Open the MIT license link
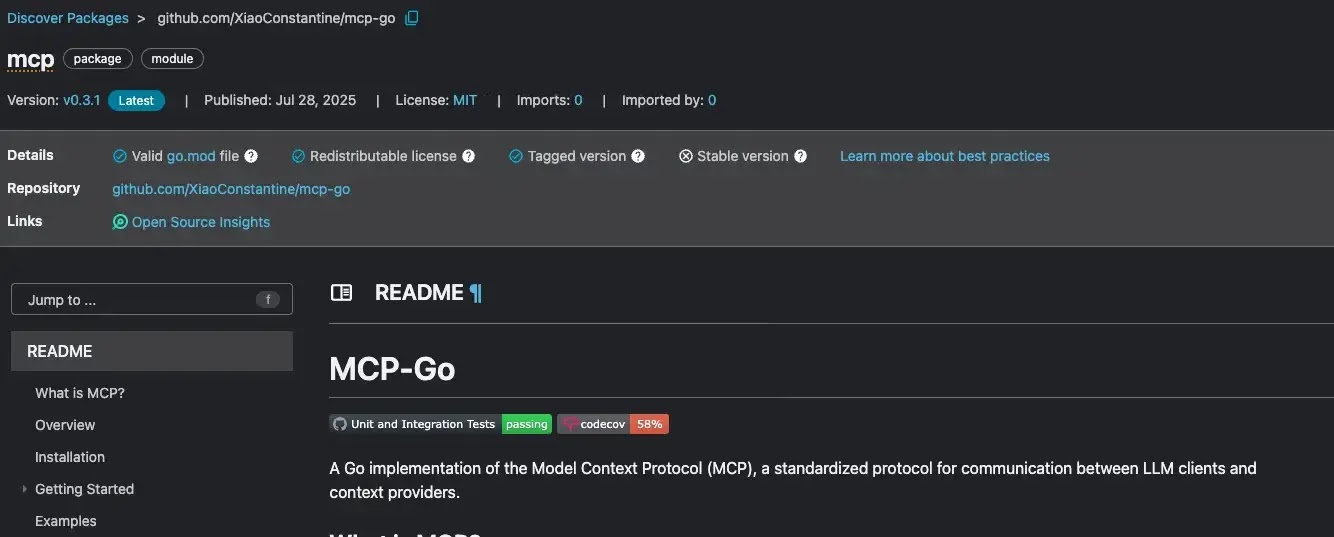1334x537 pixels. click(465, 100)
